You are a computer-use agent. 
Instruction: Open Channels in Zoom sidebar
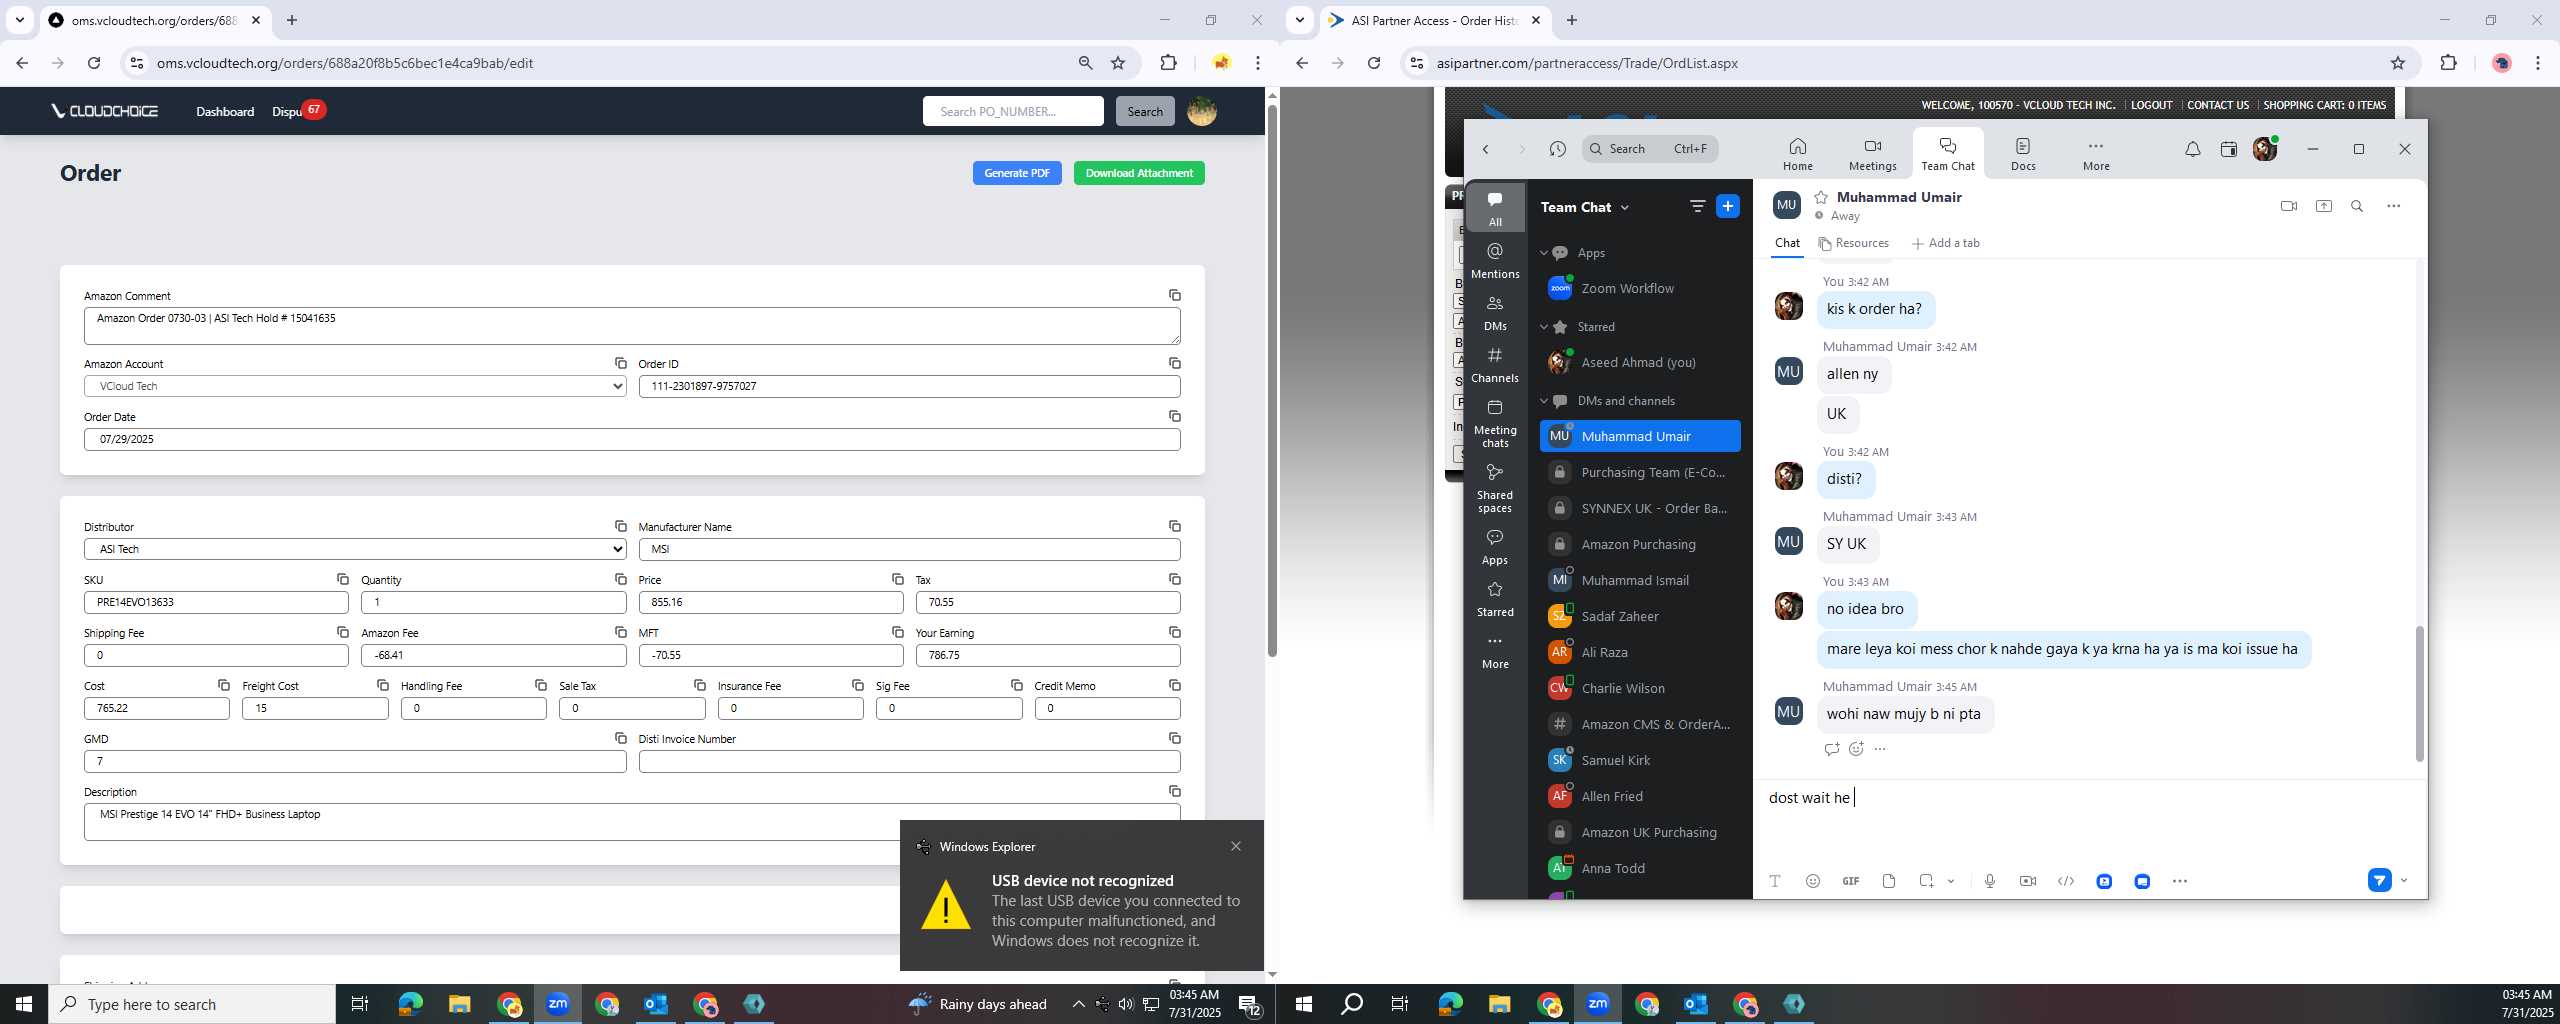click(x=1495, y=365)
